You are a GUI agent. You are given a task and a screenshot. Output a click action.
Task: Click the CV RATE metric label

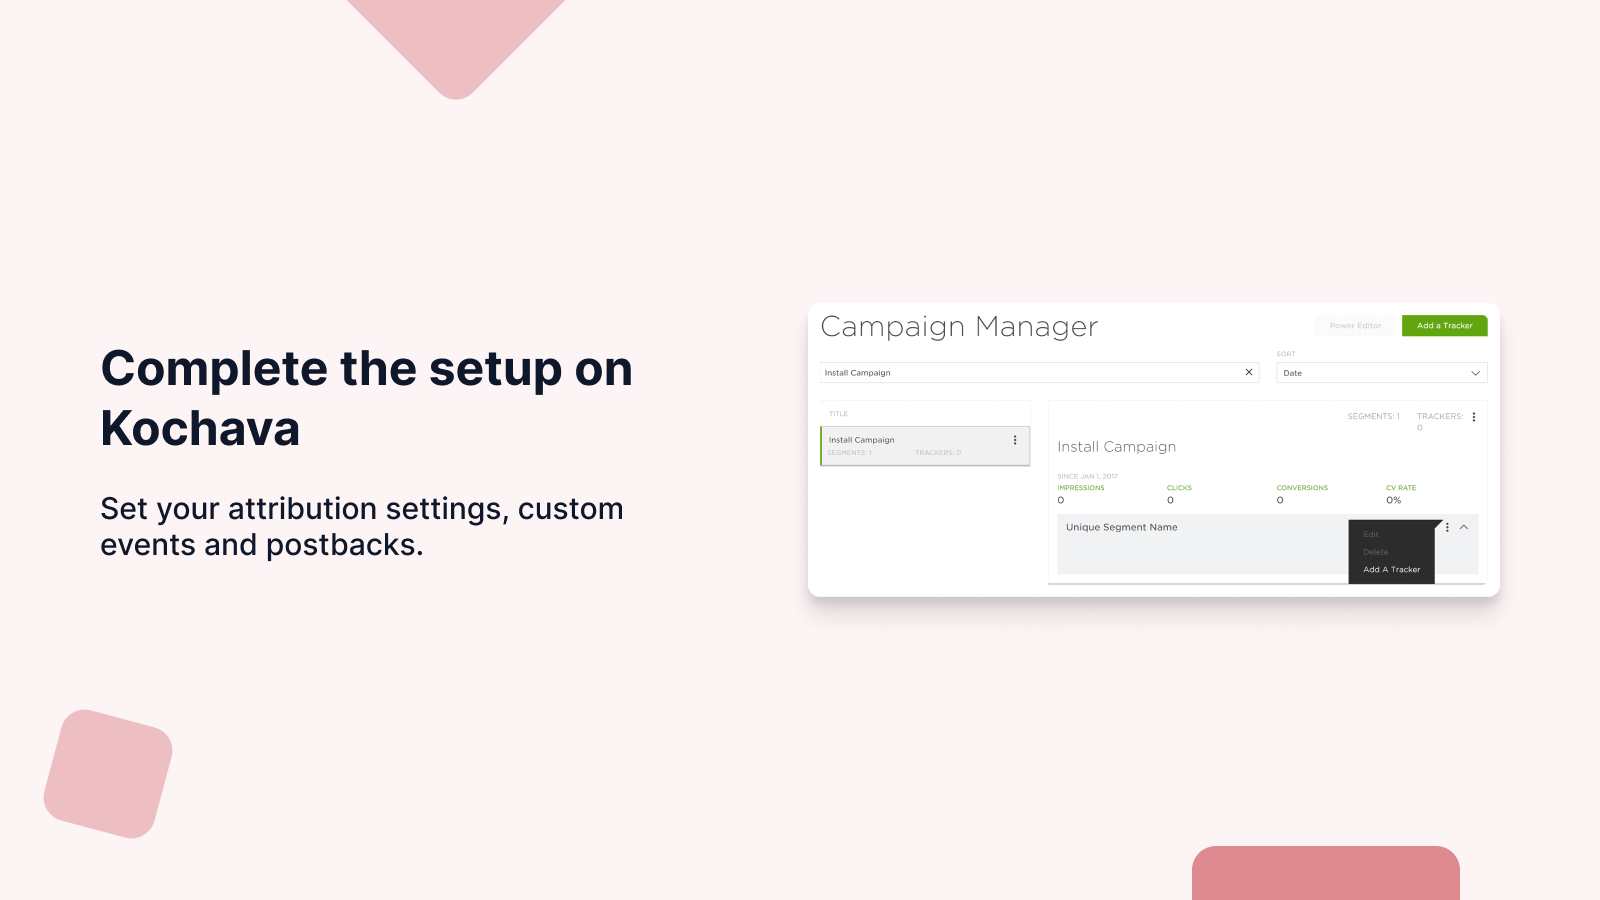[1401, 488]
